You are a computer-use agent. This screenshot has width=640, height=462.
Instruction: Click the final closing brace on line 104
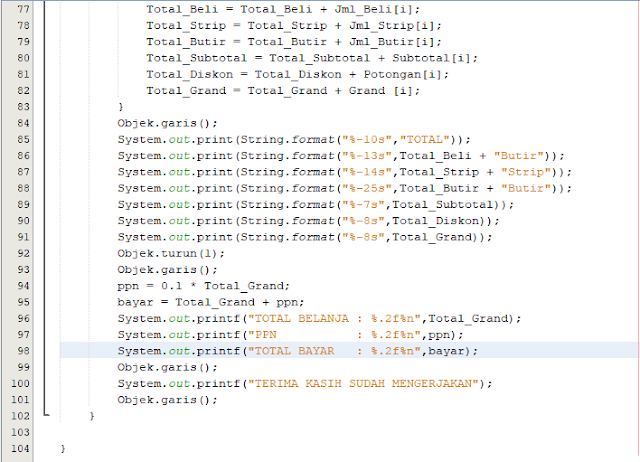(x=63, y=449)
